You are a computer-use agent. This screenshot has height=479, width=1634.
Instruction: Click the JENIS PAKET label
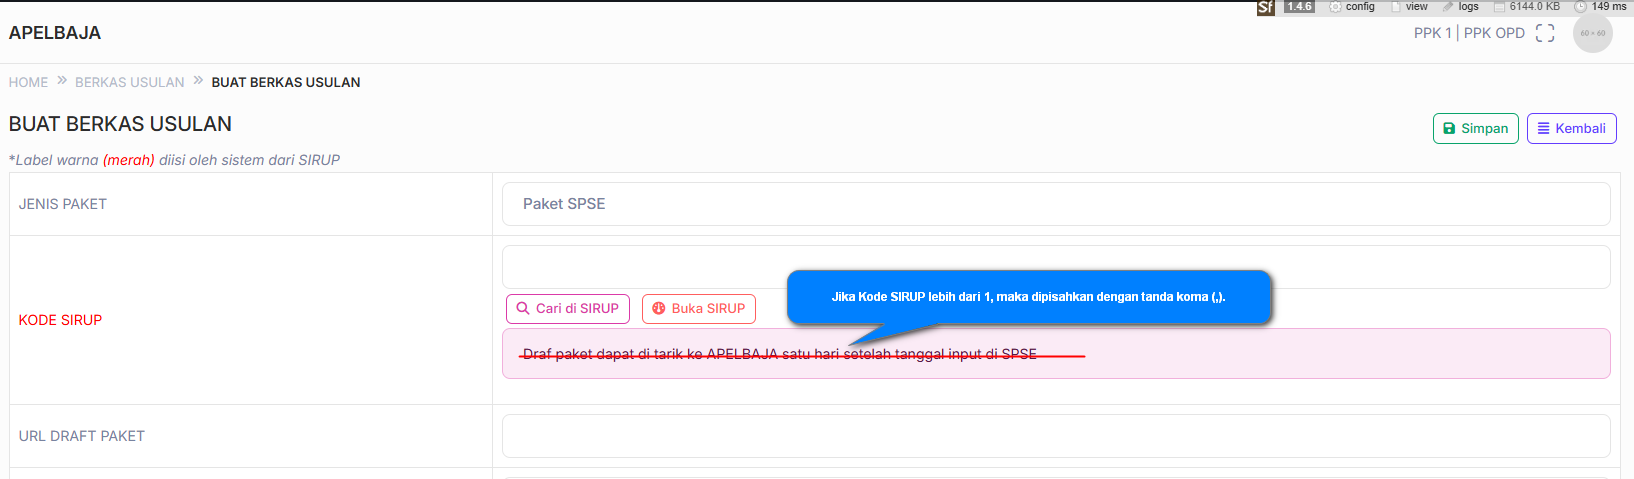pos(63,204)
